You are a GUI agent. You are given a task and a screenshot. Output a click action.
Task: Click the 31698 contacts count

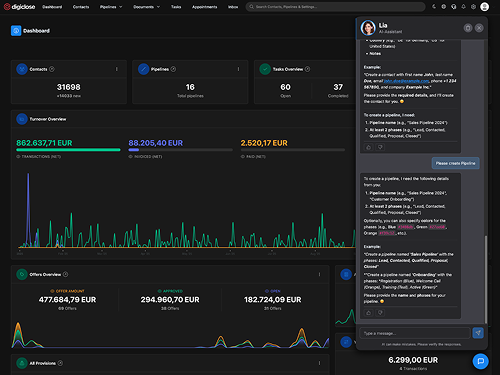(x=69, y=87)
